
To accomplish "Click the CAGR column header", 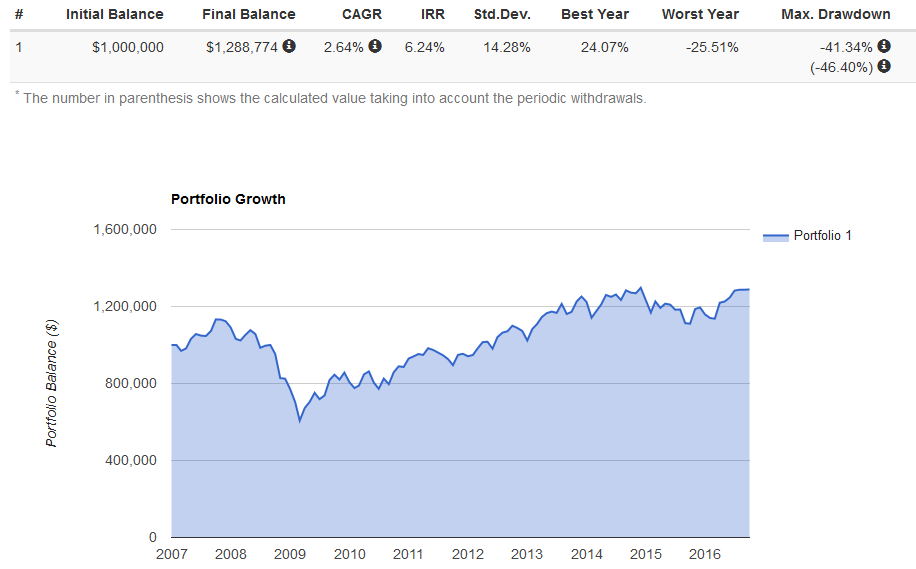I will (362, 15).
